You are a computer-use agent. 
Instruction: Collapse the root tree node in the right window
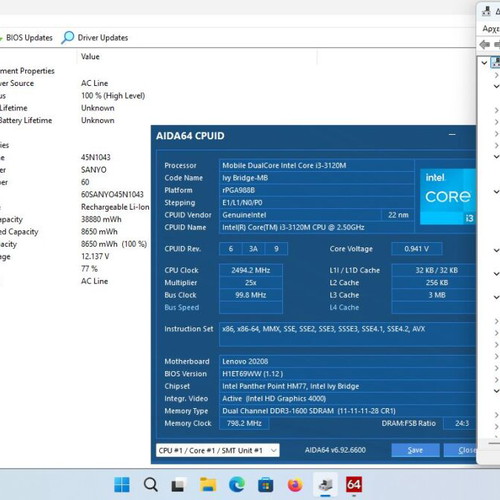pyautogui.click(x=484, y=62)
